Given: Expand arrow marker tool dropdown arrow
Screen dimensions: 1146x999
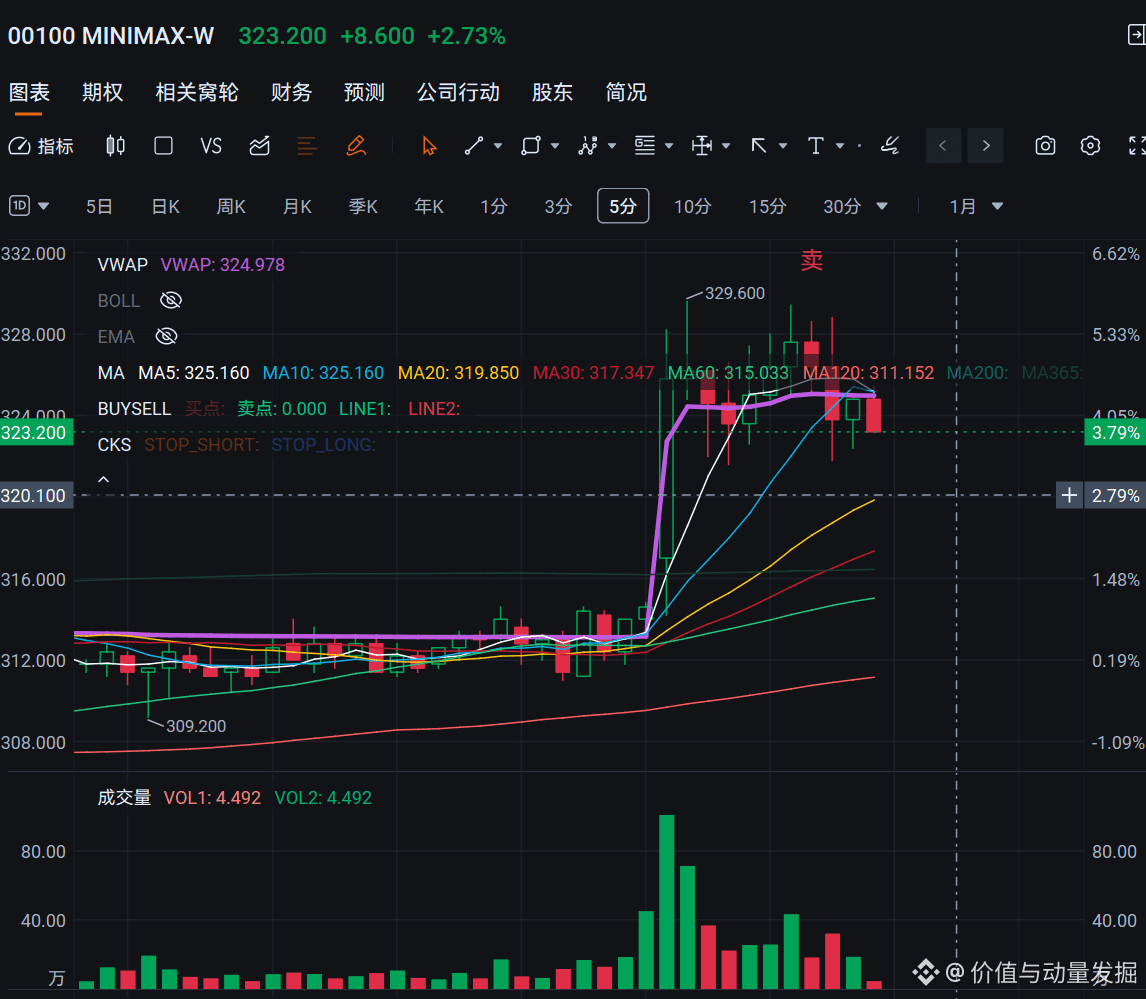Looking at the screenshot, I should coord(783,146).
